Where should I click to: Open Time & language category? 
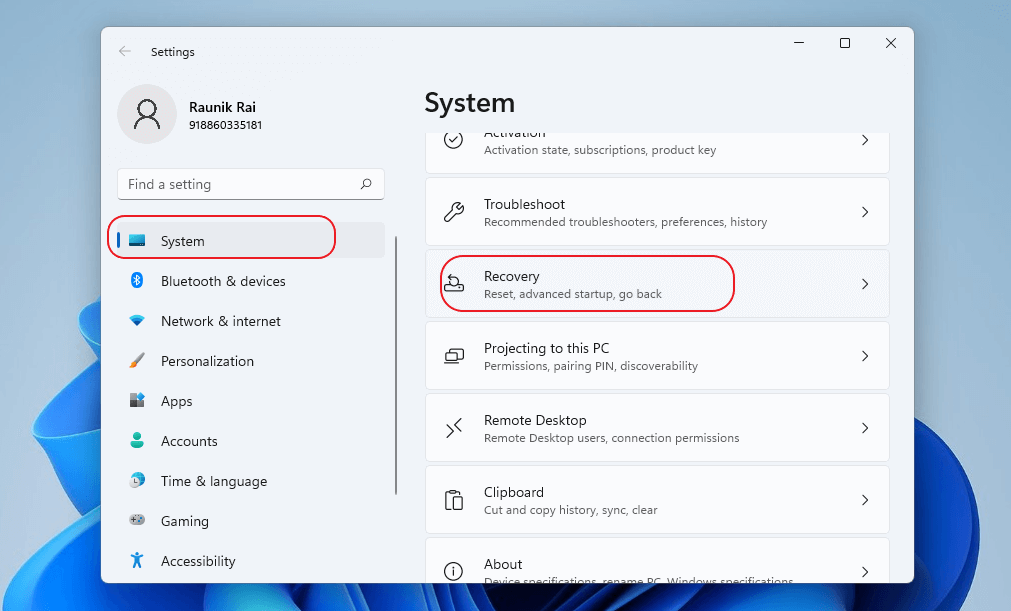[213, 481]
